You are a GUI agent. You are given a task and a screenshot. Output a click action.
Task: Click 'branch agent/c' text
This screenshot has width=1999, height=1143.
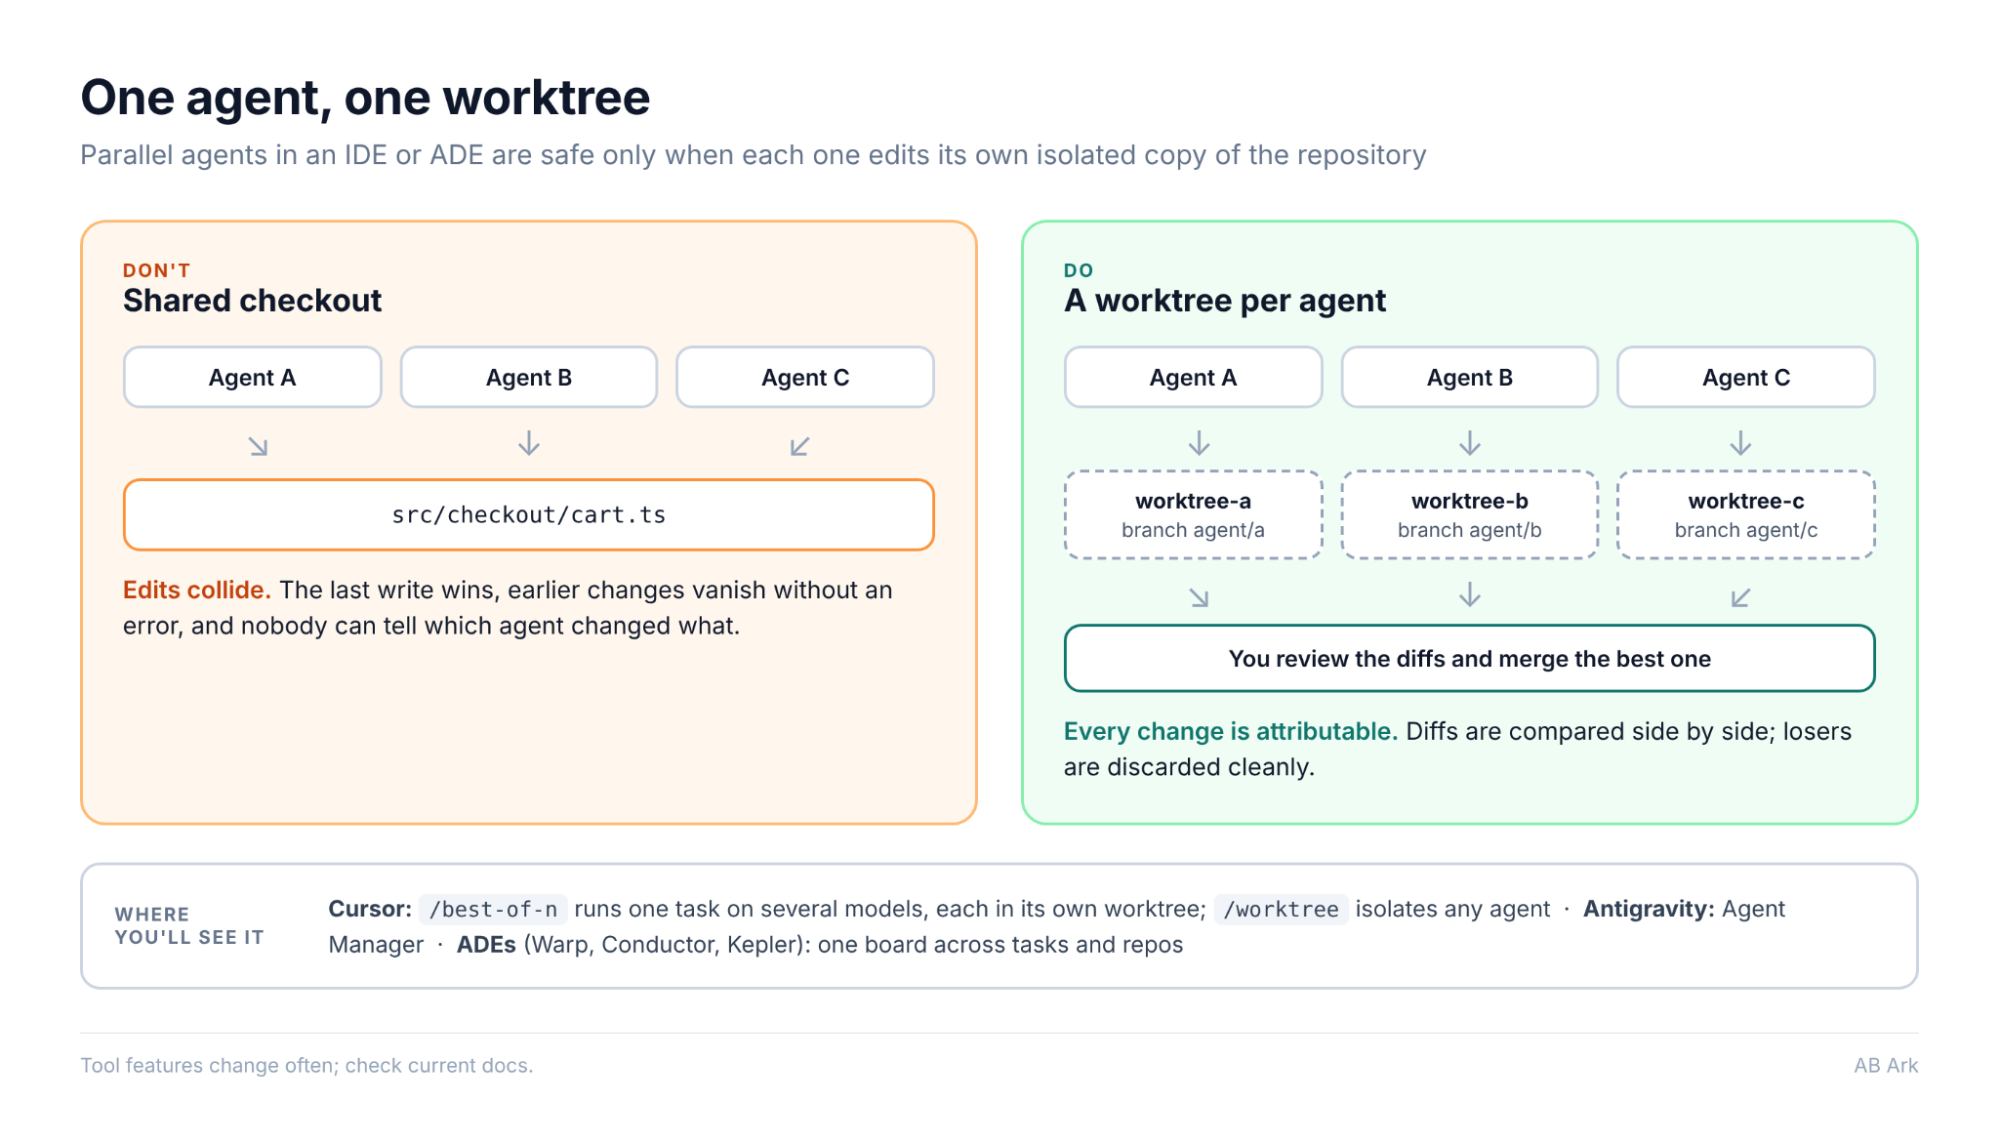(x=1746, y=530)
